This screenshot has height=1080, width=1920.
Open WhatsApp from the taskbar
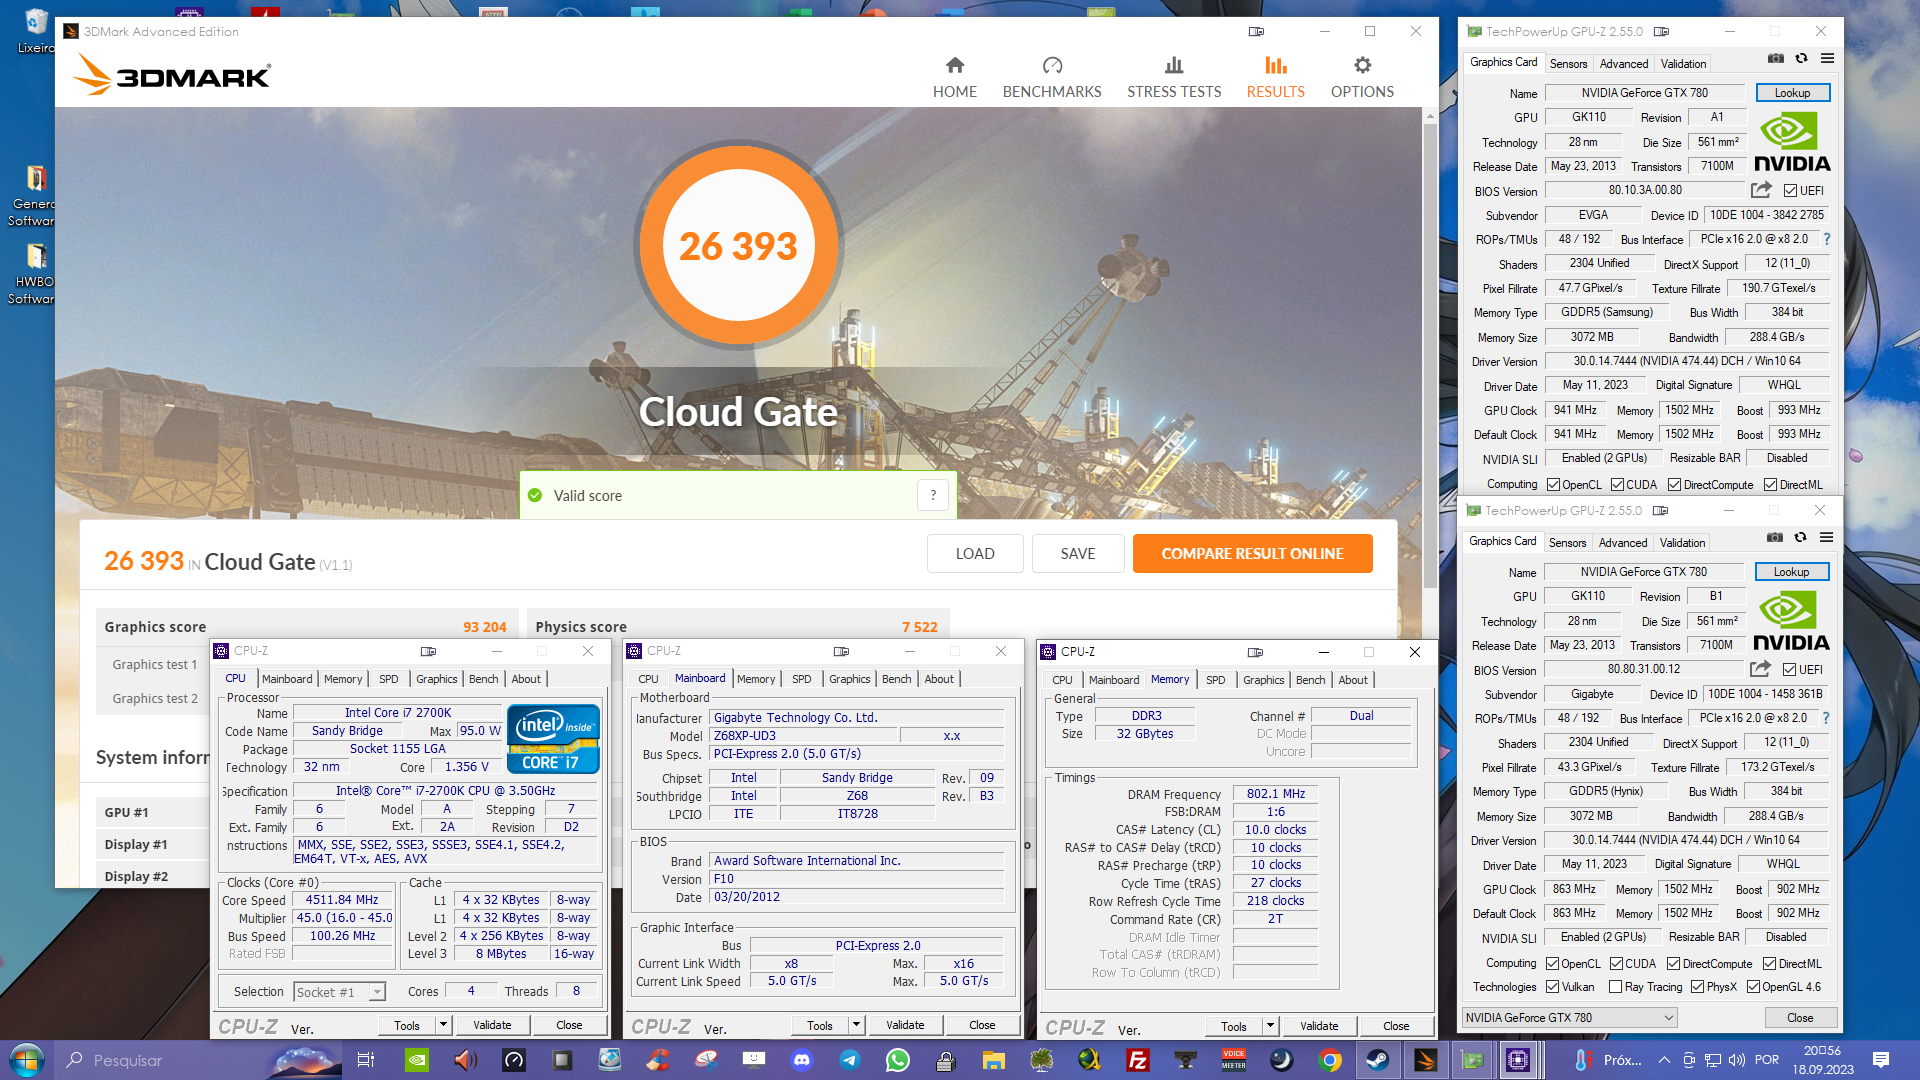(897, 1060)
